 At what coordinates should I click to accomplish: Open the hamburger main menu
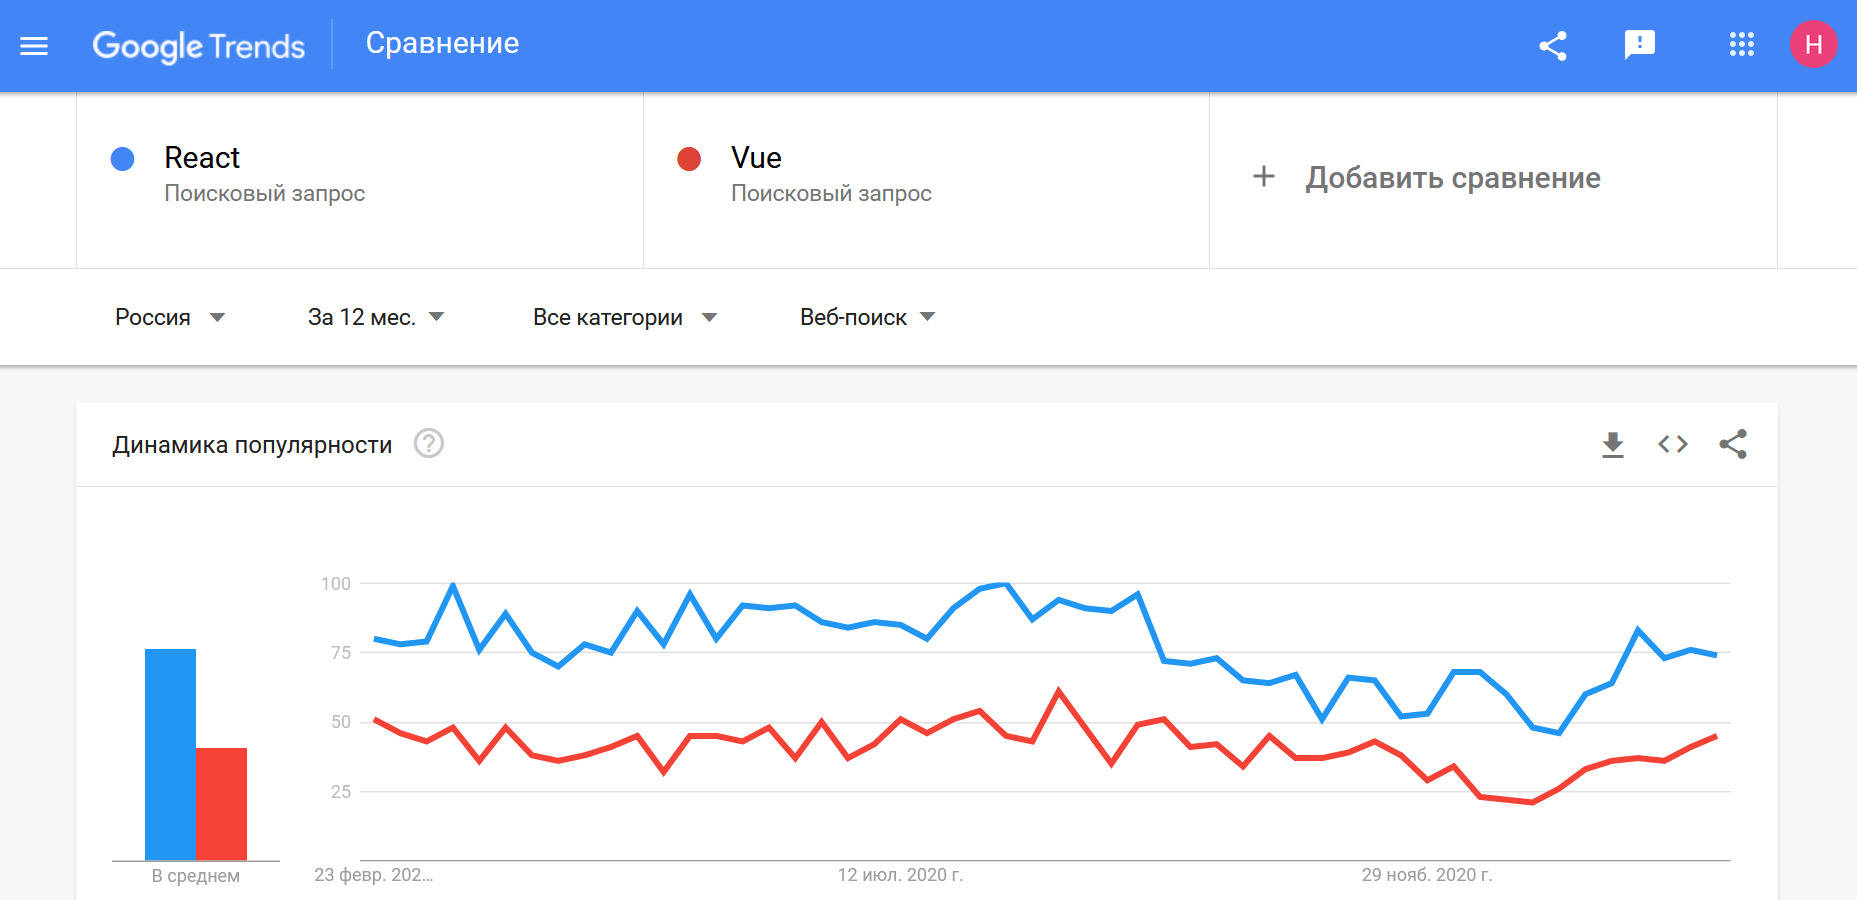pos(34,46)
